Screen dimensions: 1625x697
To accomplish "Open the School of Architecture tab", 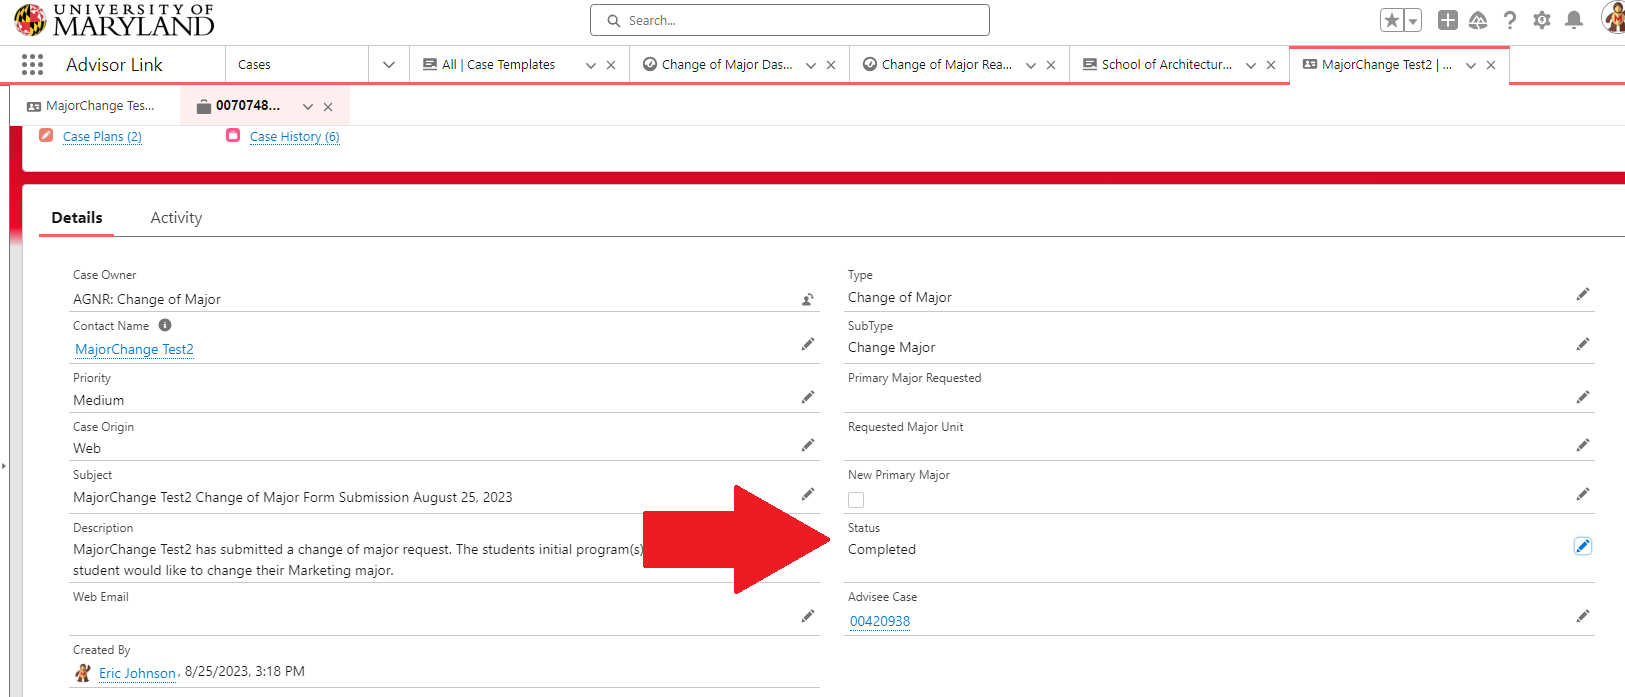I will tap(1166, 65).
